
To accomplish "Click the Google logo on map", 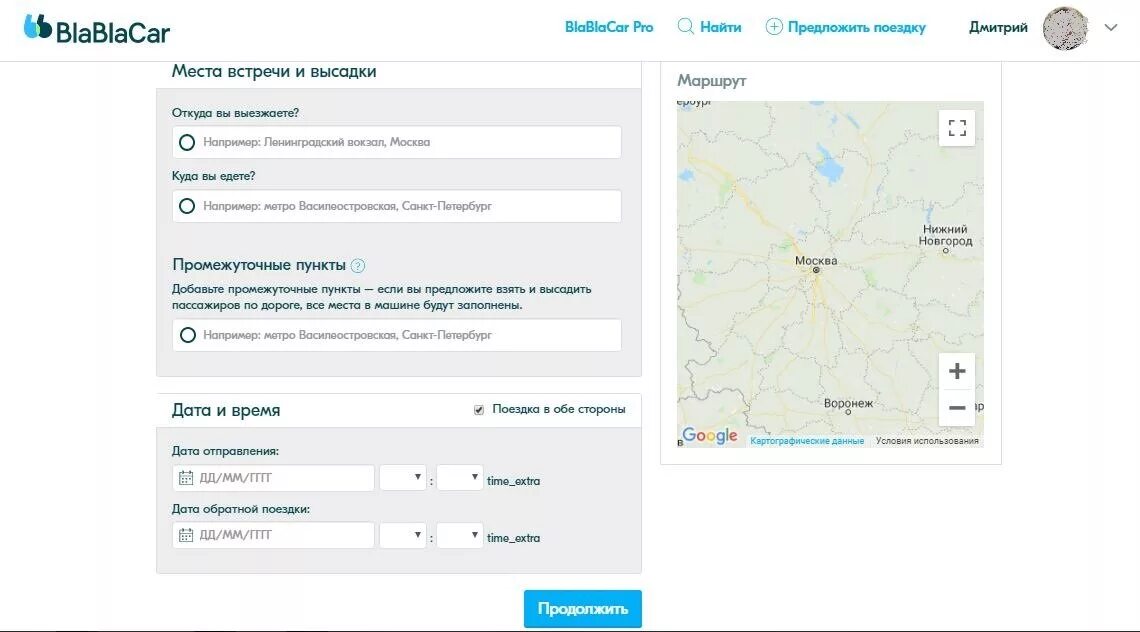I will coord(710,436).
